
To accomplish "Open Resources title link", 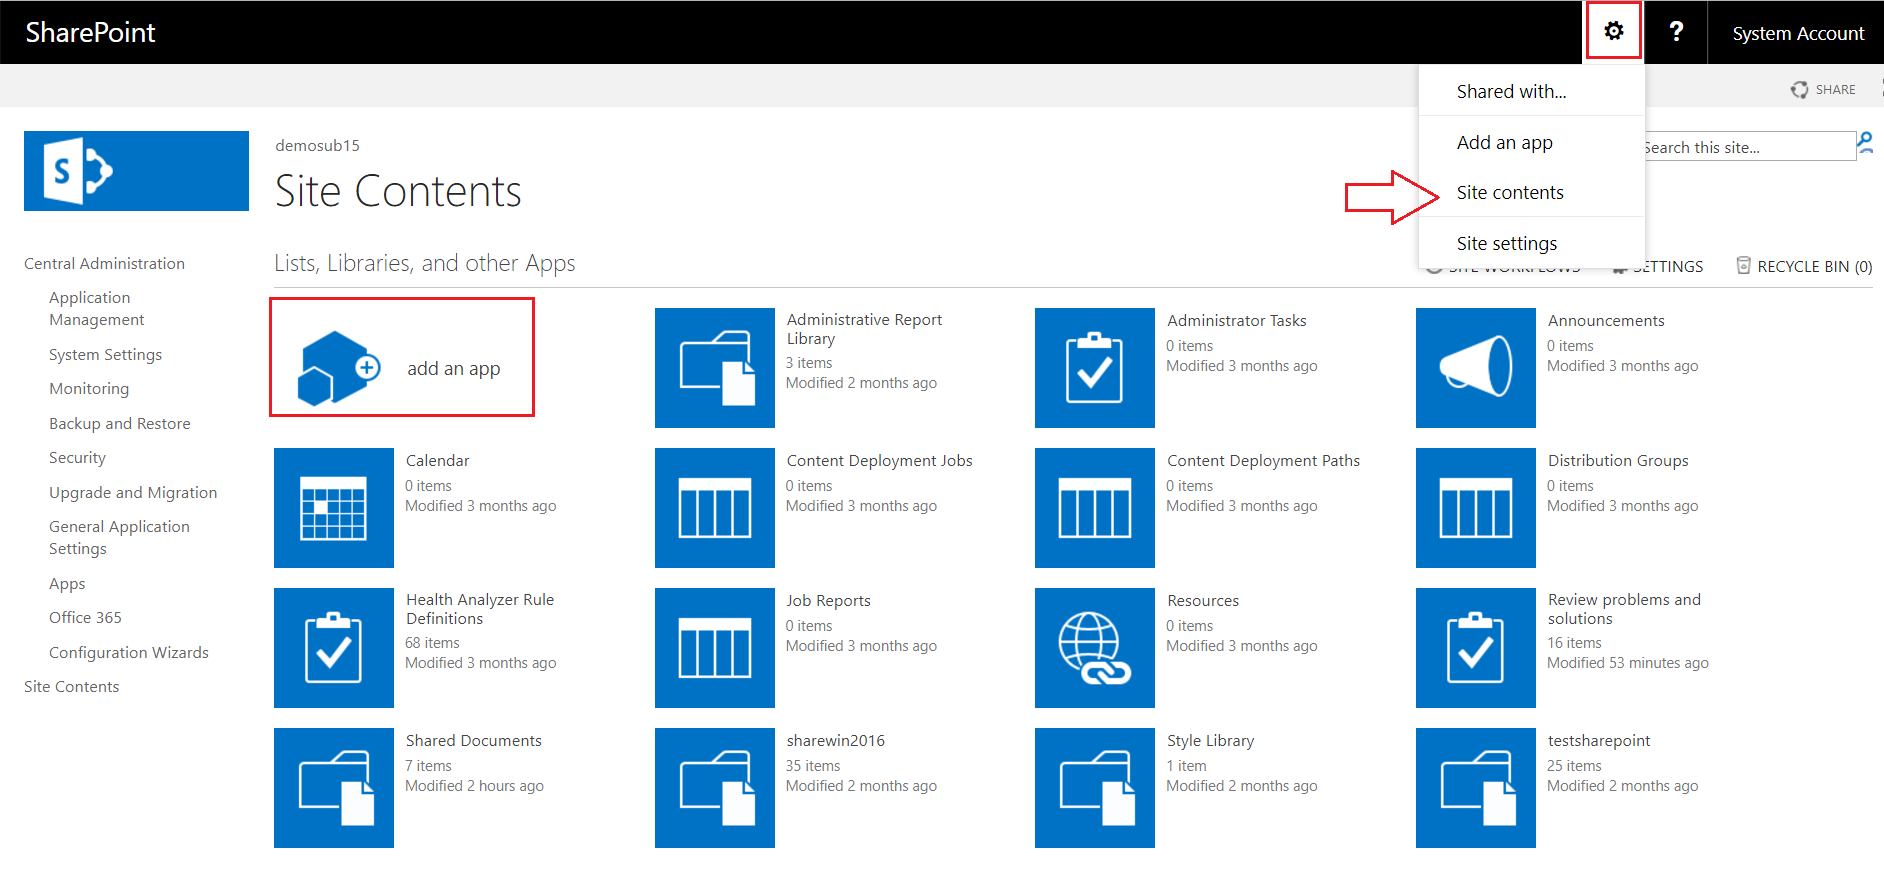I will 1203,600.
